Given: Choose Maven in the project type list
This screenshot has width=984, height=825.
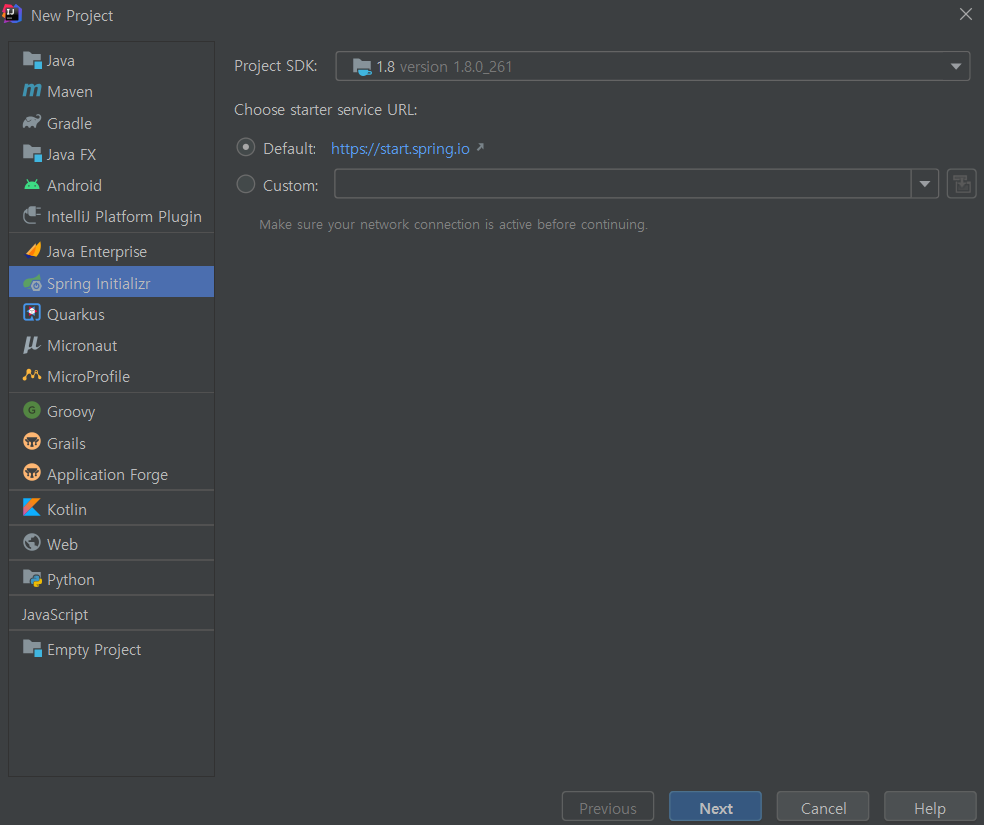Looking at the screenshot, I should [112, 92].
